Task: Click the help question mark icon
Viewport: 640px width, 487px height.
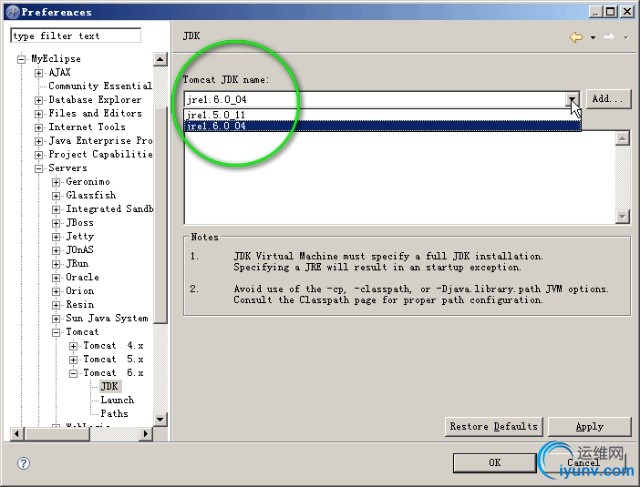Action: 23,463
